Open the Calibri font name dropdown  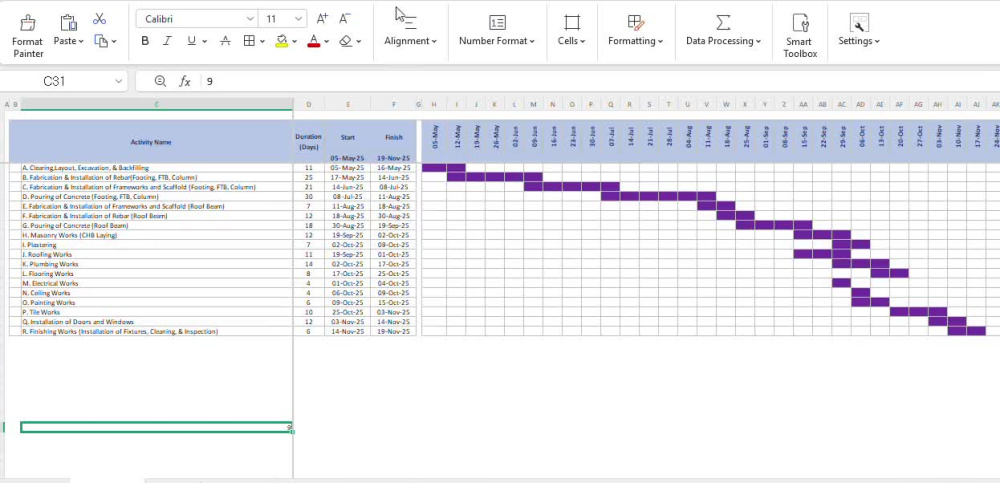(x=251, y=19)
